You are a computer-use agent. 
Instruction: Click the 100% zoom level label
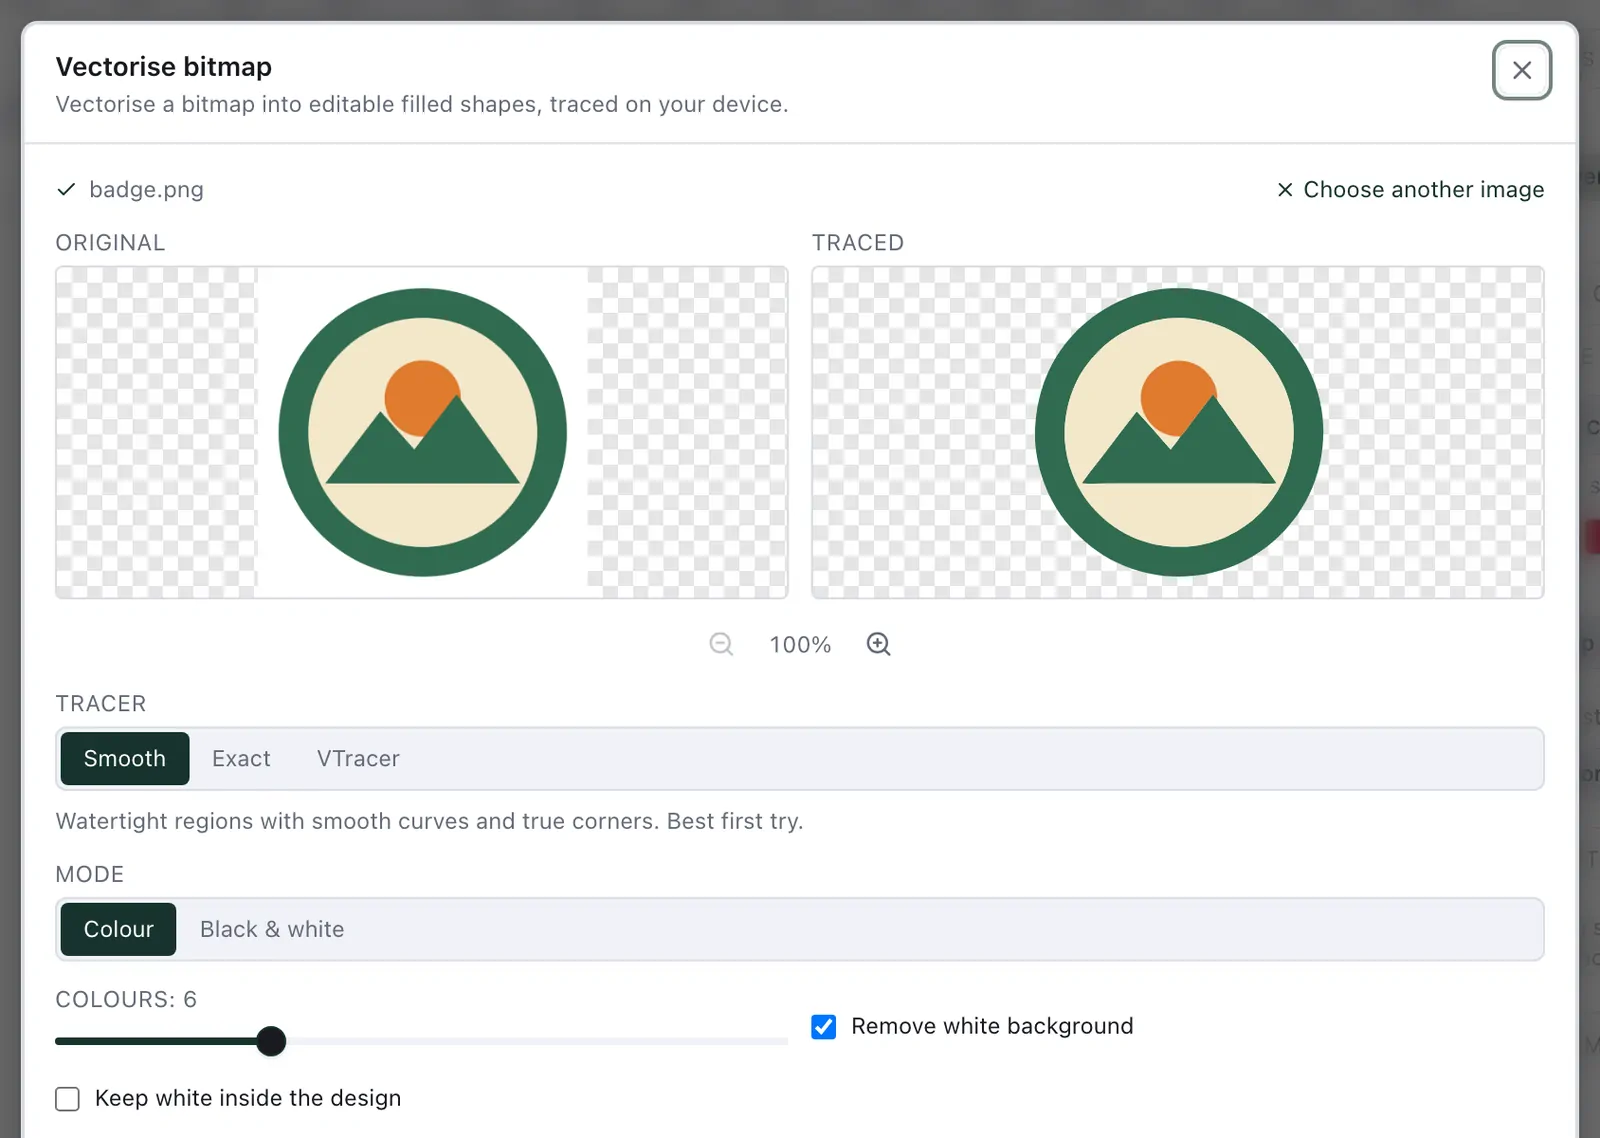(800, 645)
